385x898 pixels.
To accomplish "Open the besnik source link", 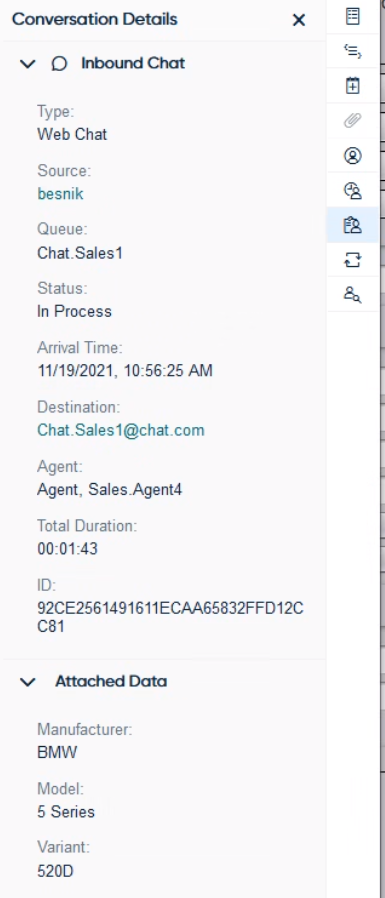I will tap(60, 194).
